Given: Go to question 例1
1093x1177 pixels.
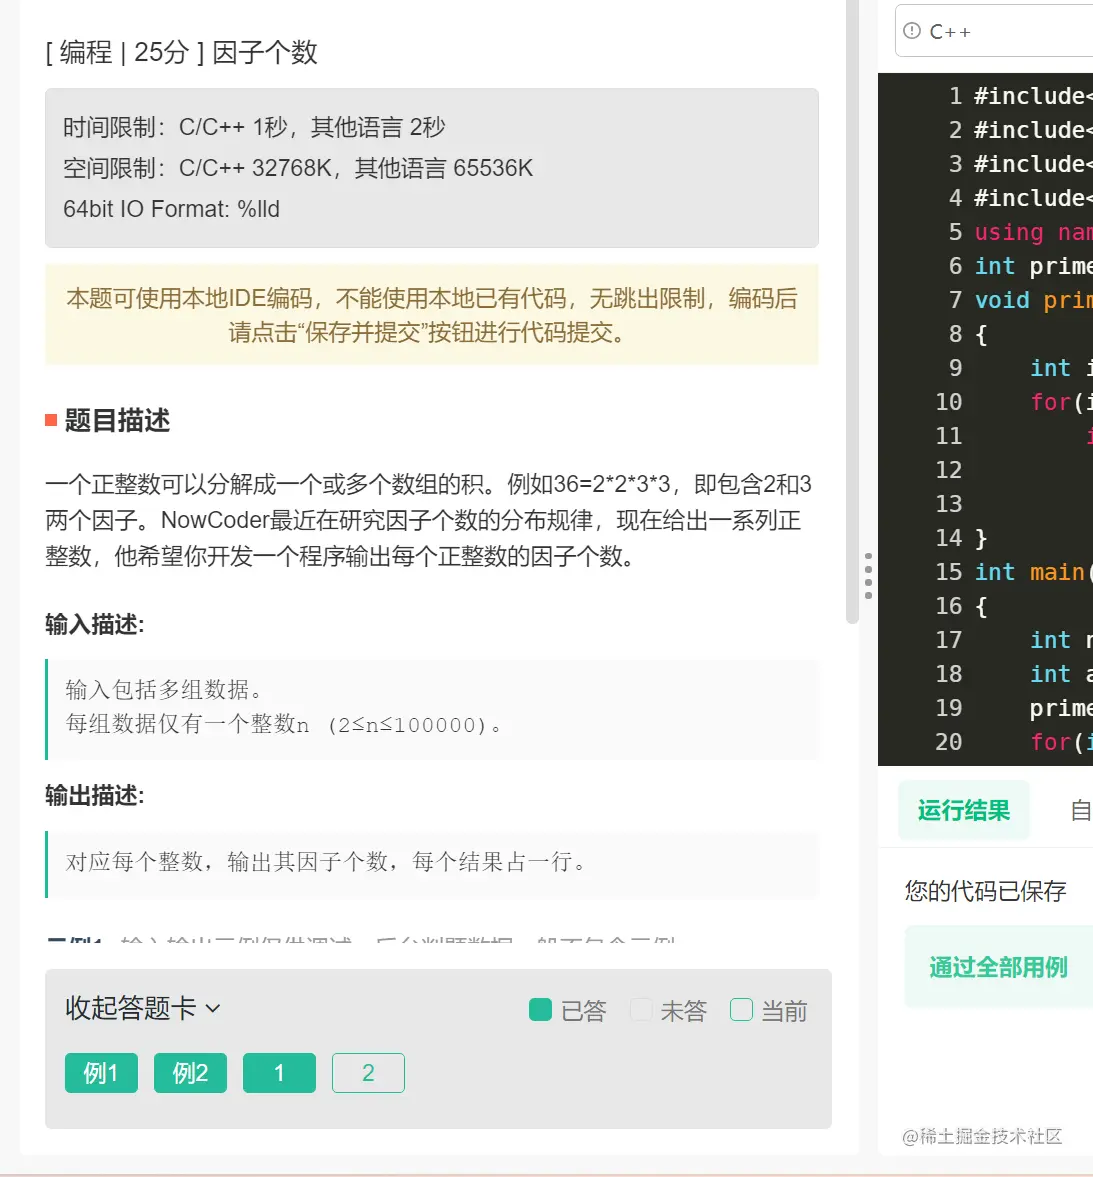Looking at the screenshot, I should 101,1073.
